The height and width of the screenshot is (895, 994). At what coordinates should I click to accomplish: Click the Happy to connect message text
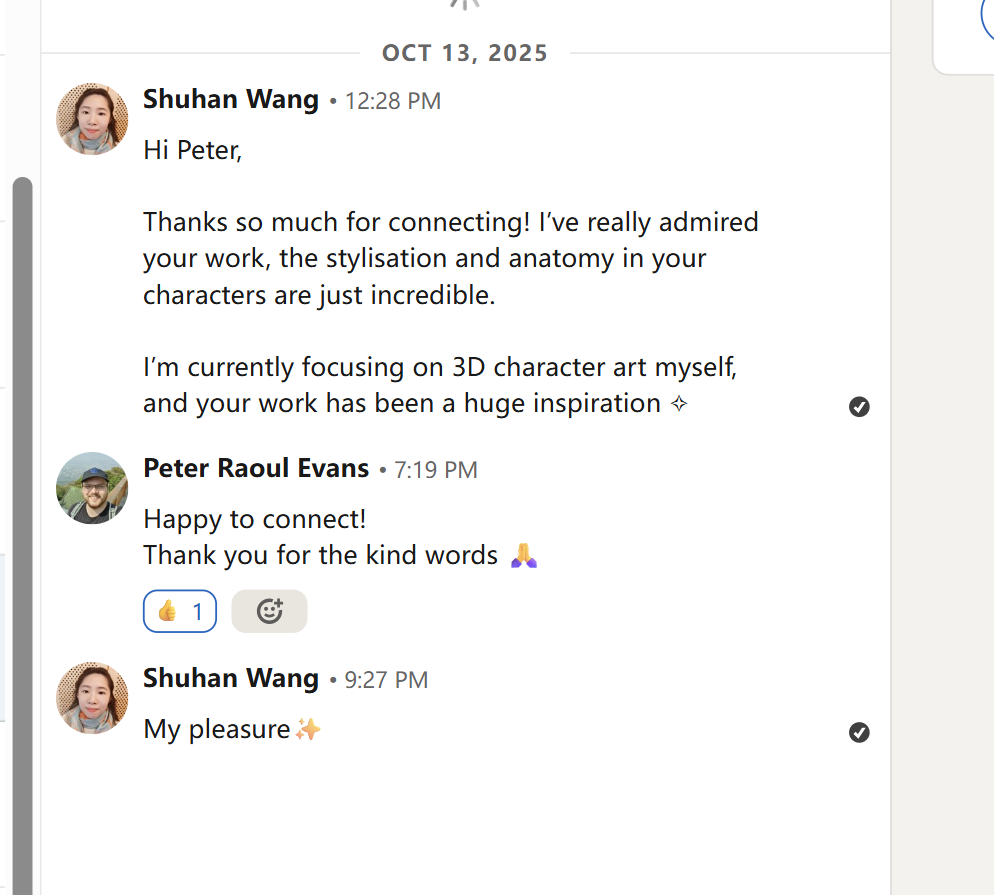coord(255,519)
